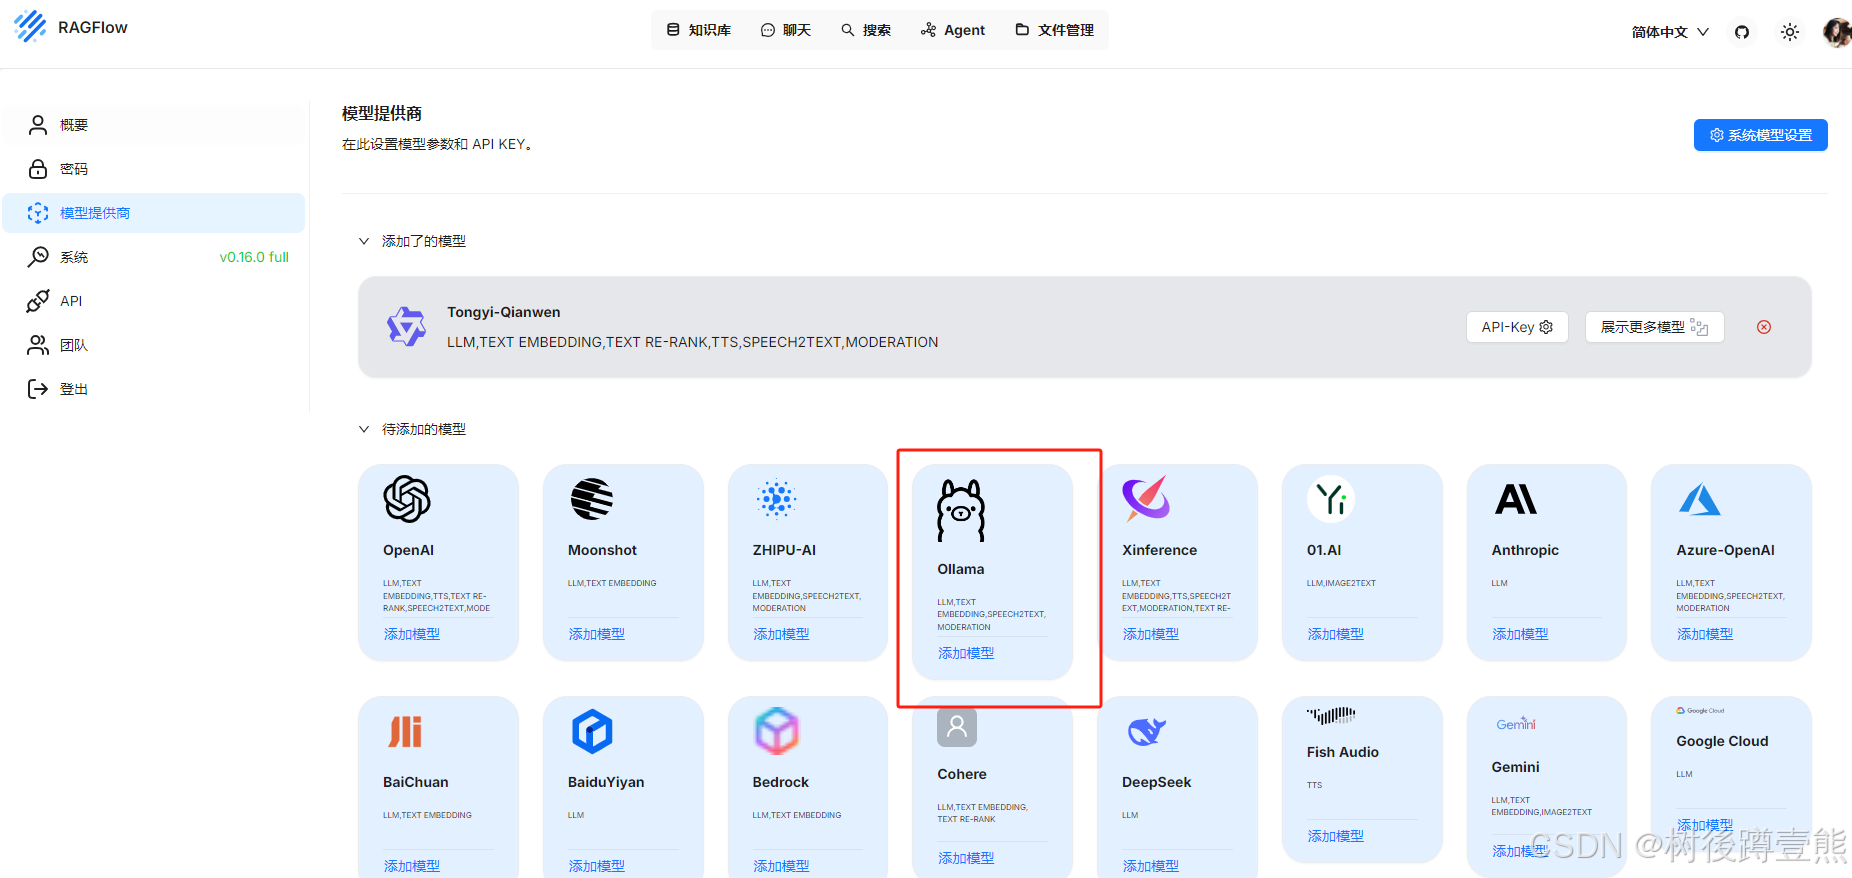Switch to the 文件管理 tab
The width and height of the screenshot is (1852, 878).
pos(1055,30)
